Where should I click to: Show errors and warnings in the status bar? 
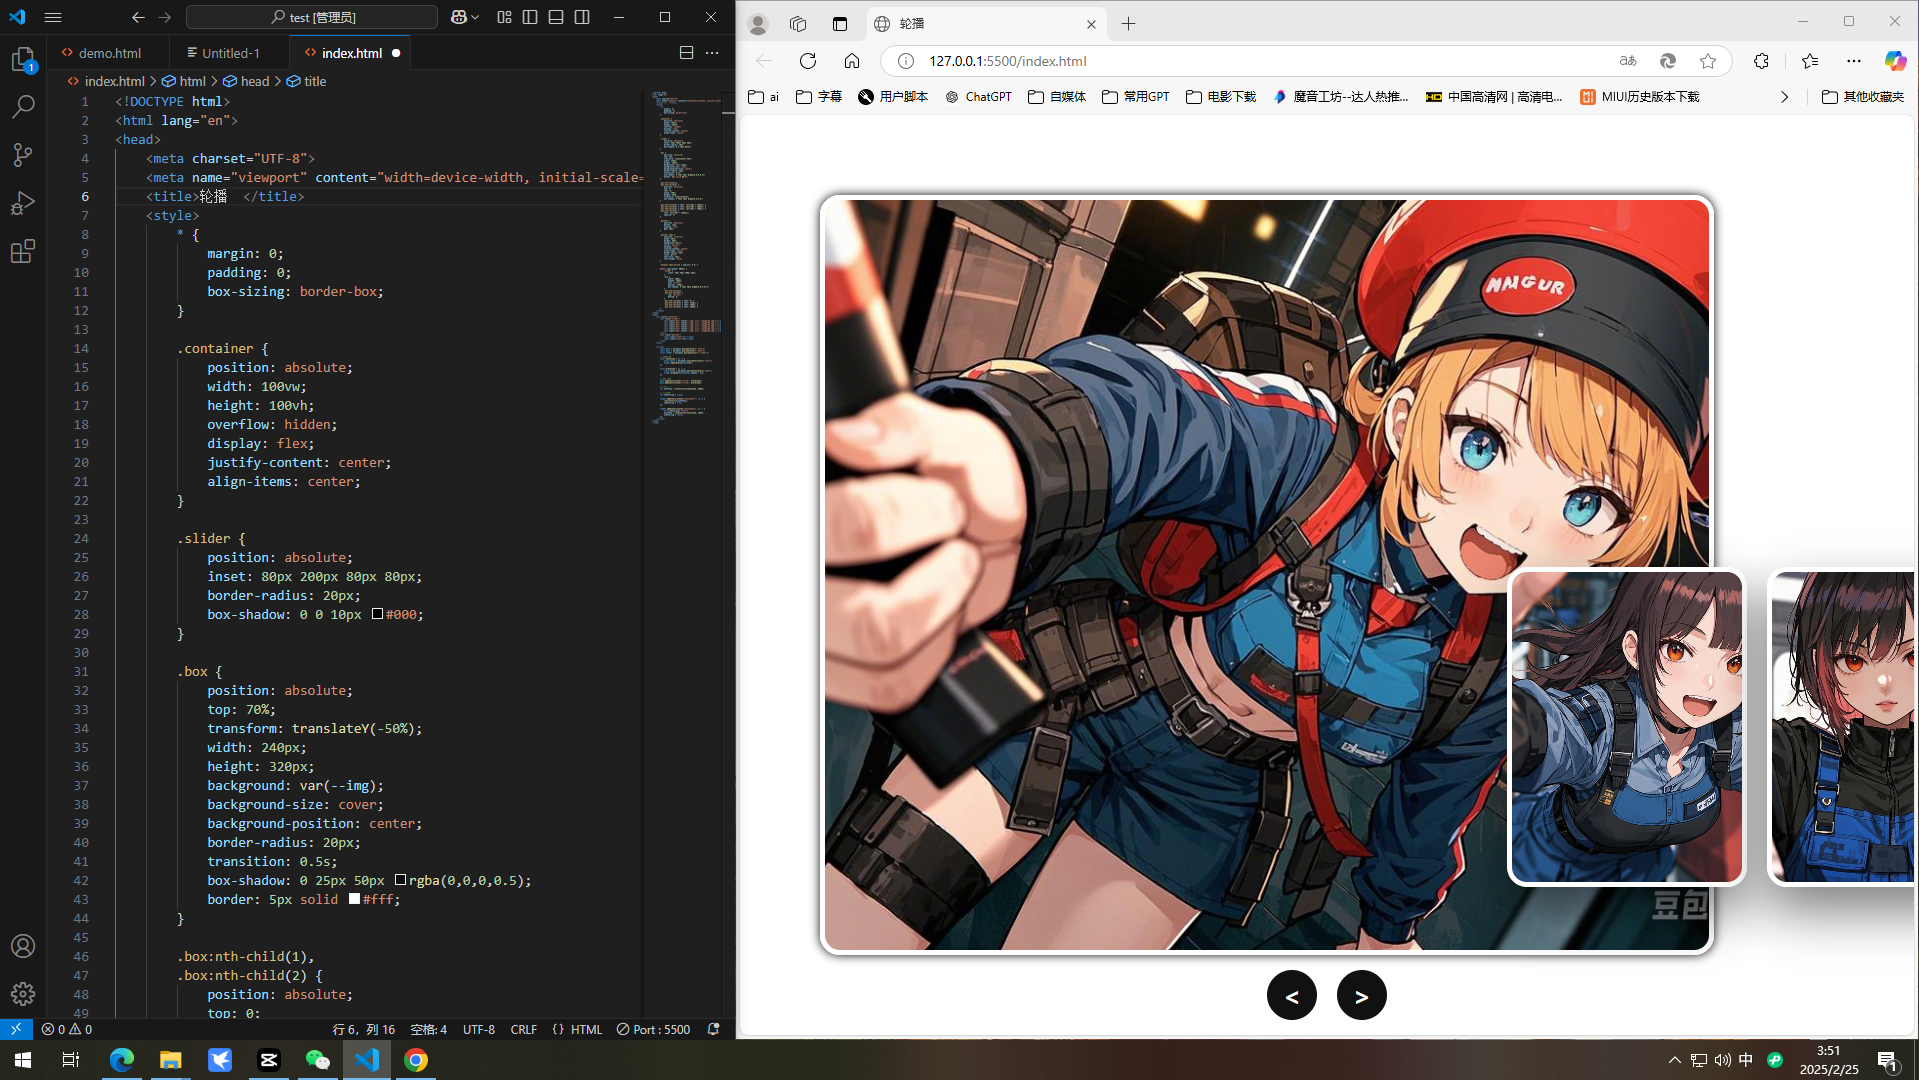pyautogui.click(x=67, y=1029)
